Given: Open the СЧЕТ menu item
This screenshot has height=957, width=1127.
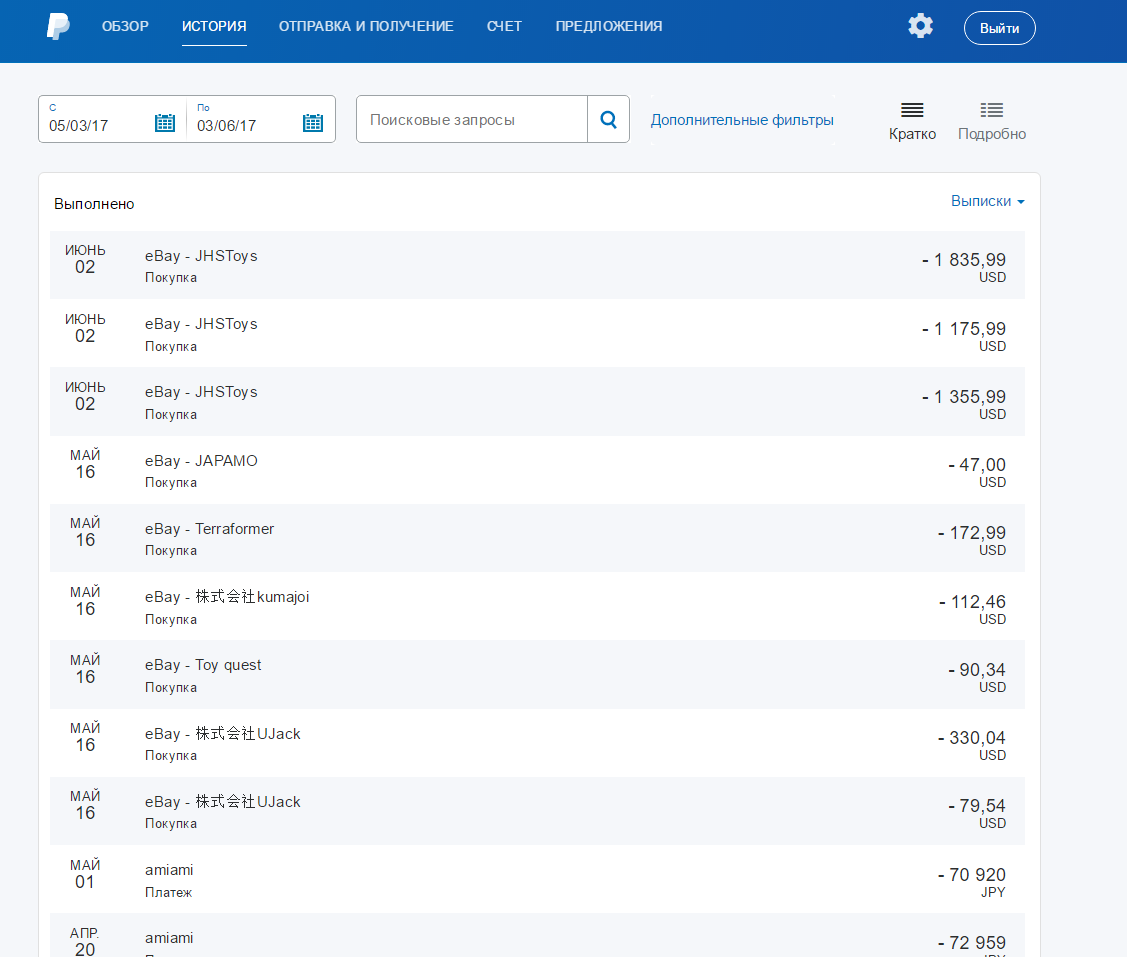Looking at the screenshot, I should click(x=504, y=27).
